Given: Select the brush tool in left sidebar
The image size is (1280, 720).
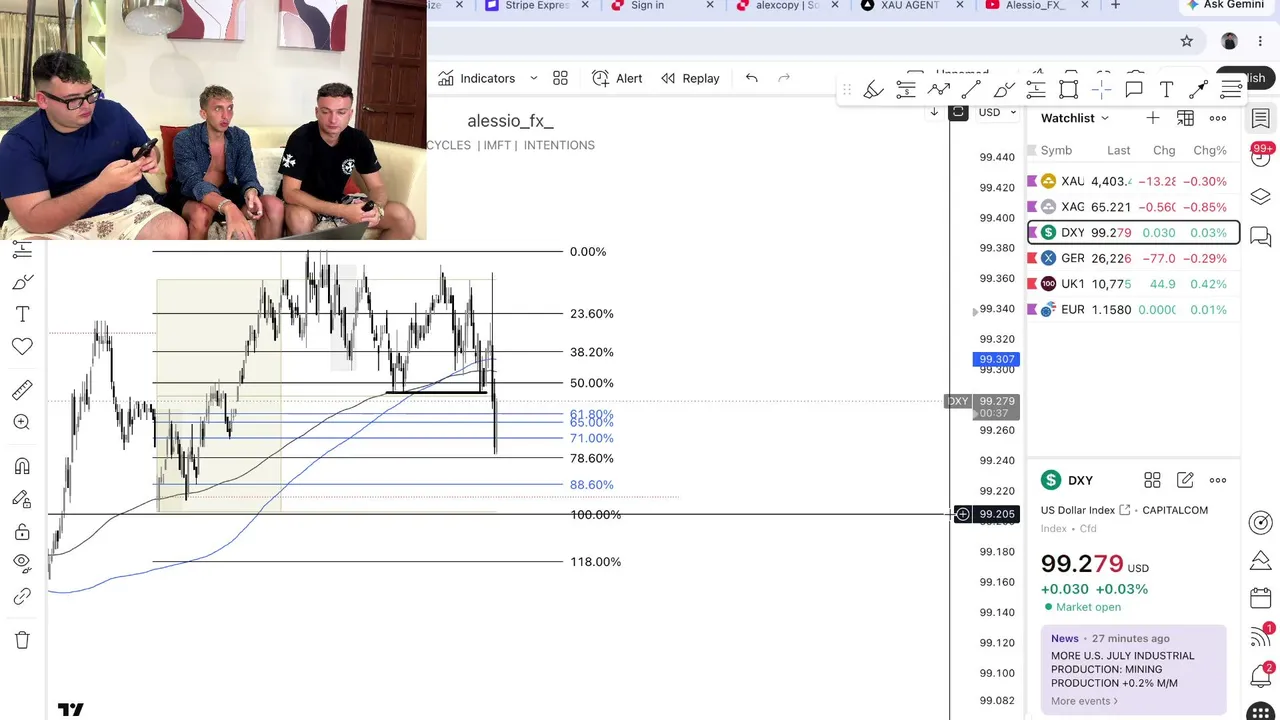Looking at the screenshot, I should coord(22,283).
